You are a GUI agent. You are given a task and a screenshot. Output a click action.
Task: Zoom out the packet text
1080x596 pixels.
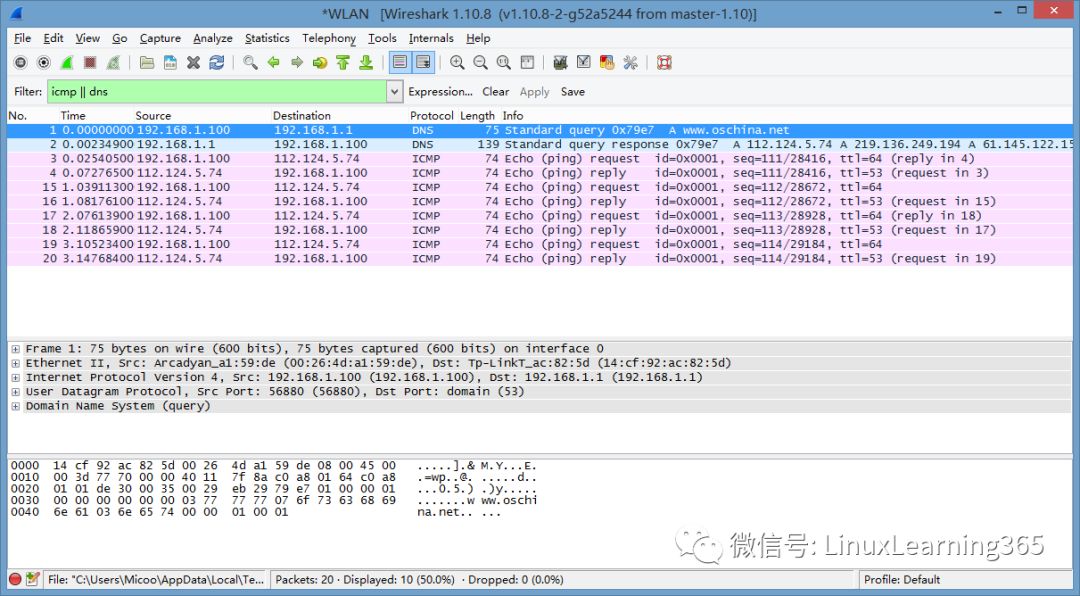[480, 63]
